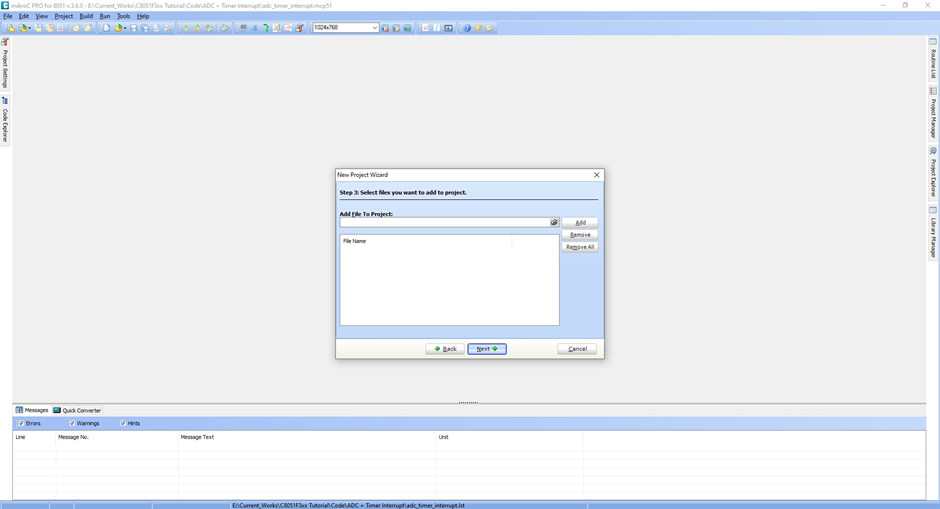Open the Help menu
The height and width of the screenshot is (509, 940).
pos(143,16)
